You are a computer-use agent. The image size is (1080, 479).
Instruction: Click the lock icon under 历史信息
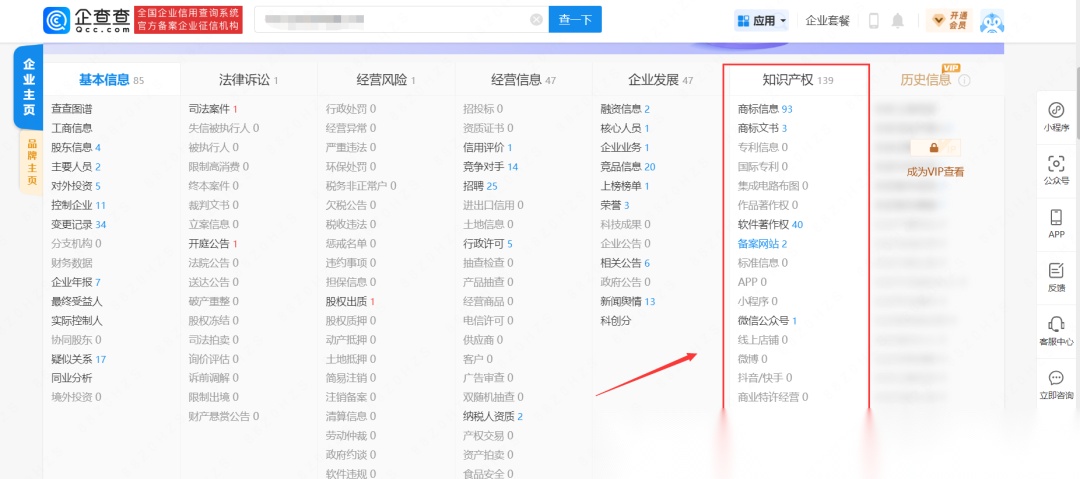pos(934,147)
